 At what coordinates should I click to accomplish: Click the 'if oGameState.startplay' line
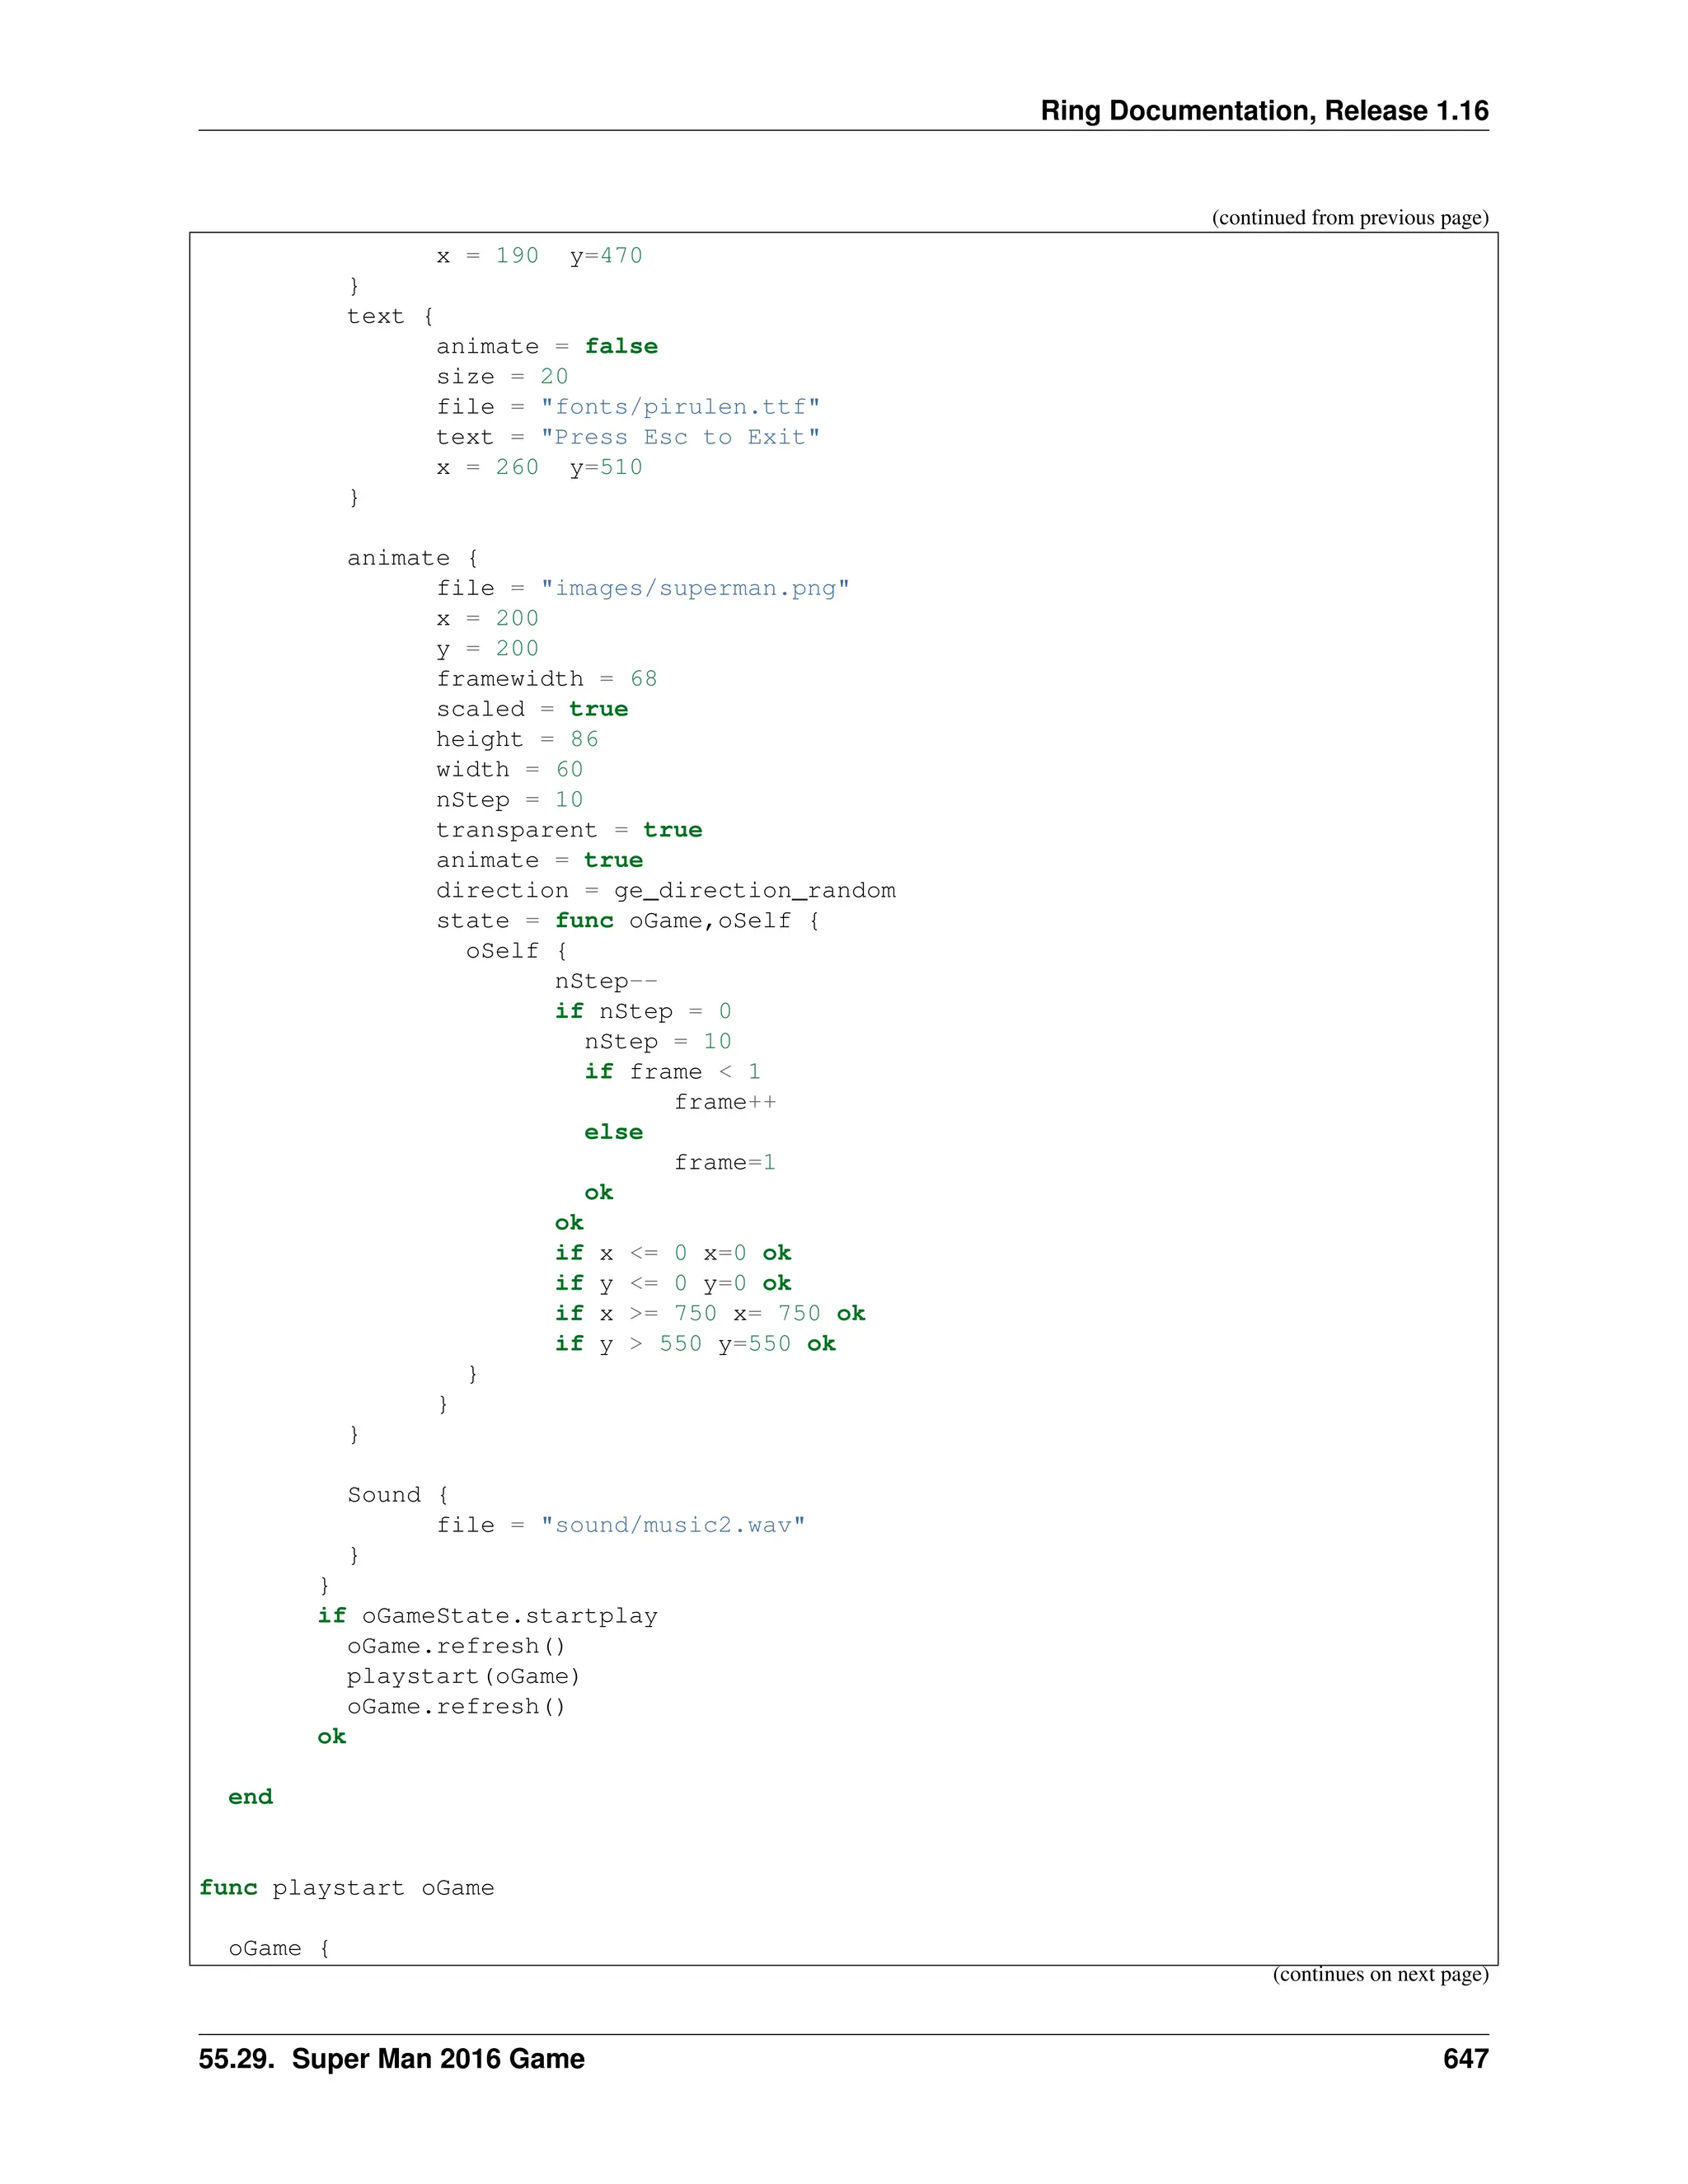pyautogui.click(x=487, y=1615)
